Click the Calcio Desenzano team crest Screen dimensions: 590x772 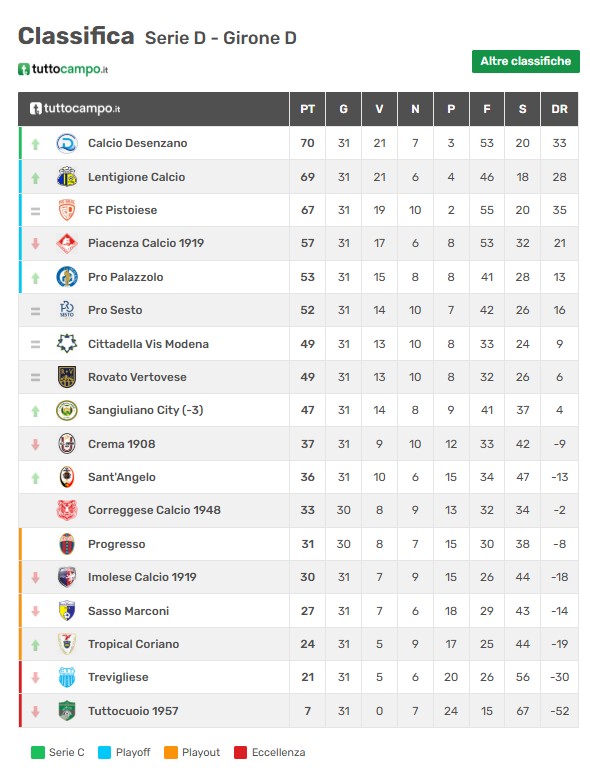pos(66,143)
